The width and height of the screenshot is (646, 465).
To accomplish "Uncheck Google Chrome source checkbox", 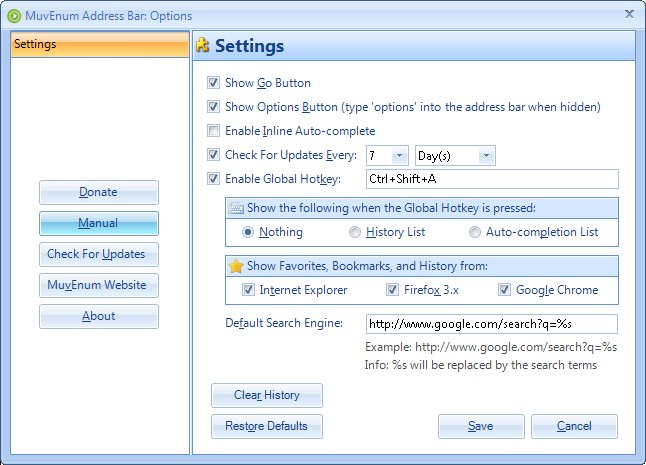I will [x=504, y=290].
